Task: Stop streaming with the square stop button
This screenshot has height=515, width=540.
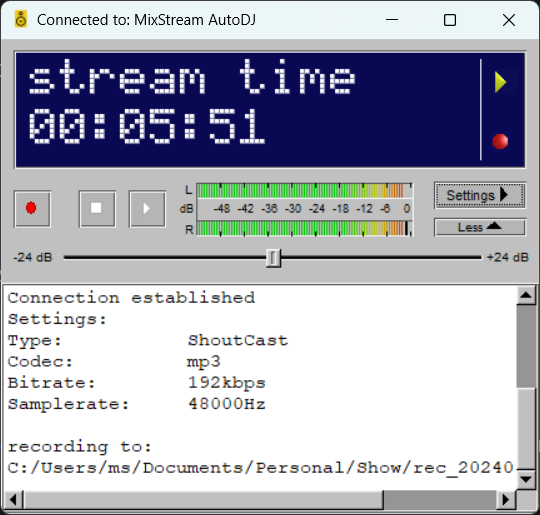Action: tap(97, 209)
